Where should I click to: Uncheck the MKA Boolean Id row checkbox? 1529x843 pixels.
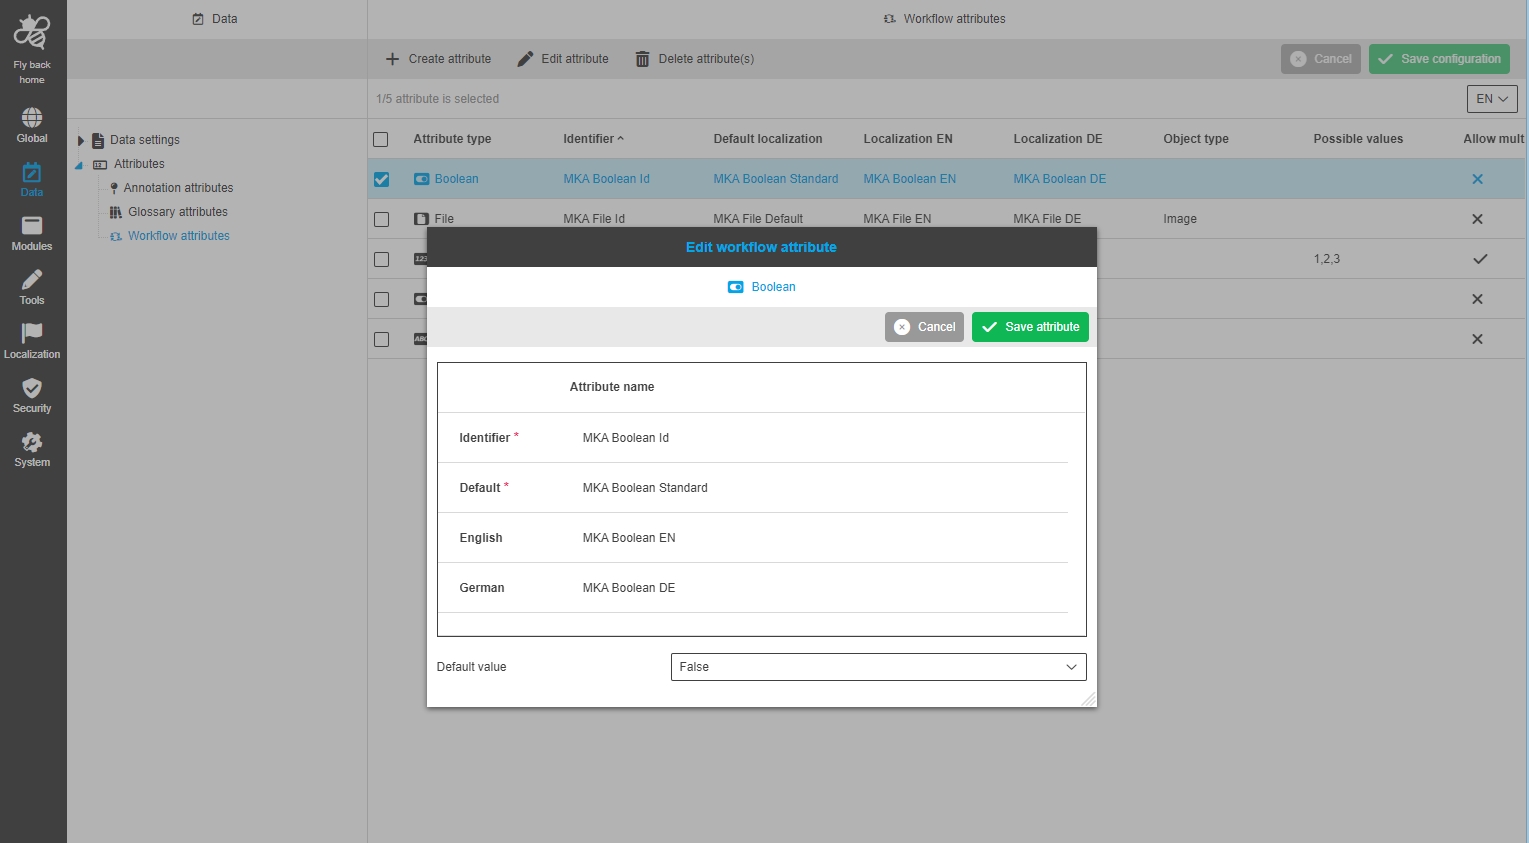[x=381, y=179]
